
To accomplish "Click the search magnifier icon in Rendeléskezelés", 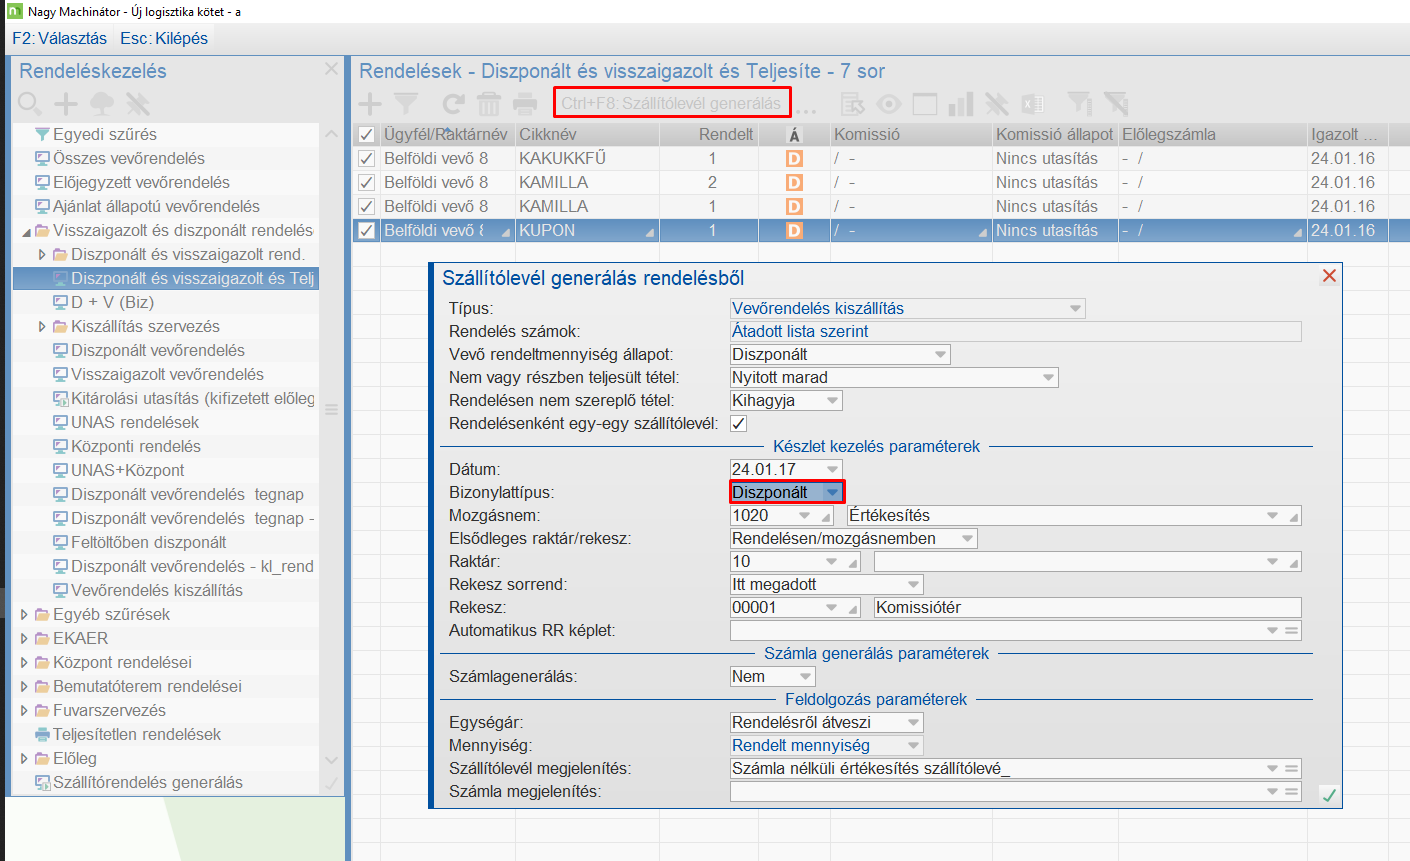I will point(30,103).
